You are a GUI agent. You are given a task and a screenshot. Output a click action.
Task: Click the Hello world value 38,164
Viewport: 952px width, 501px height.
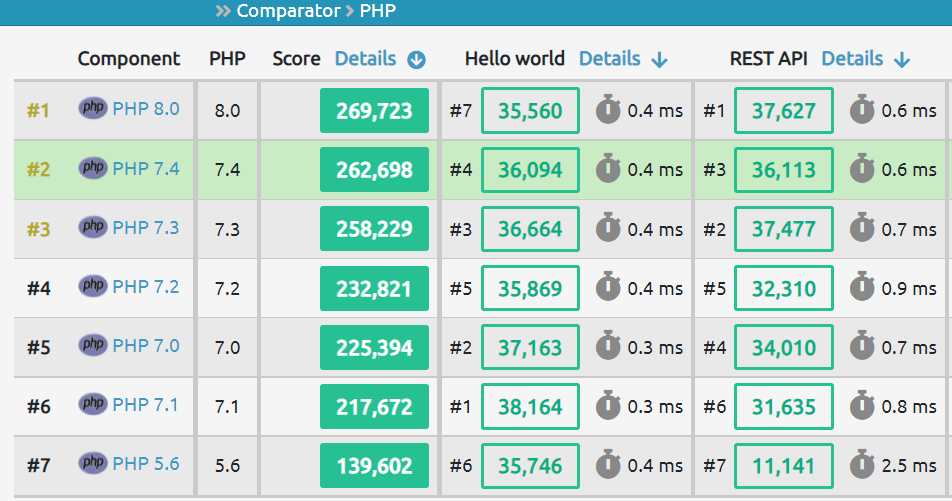coord(531,406)
